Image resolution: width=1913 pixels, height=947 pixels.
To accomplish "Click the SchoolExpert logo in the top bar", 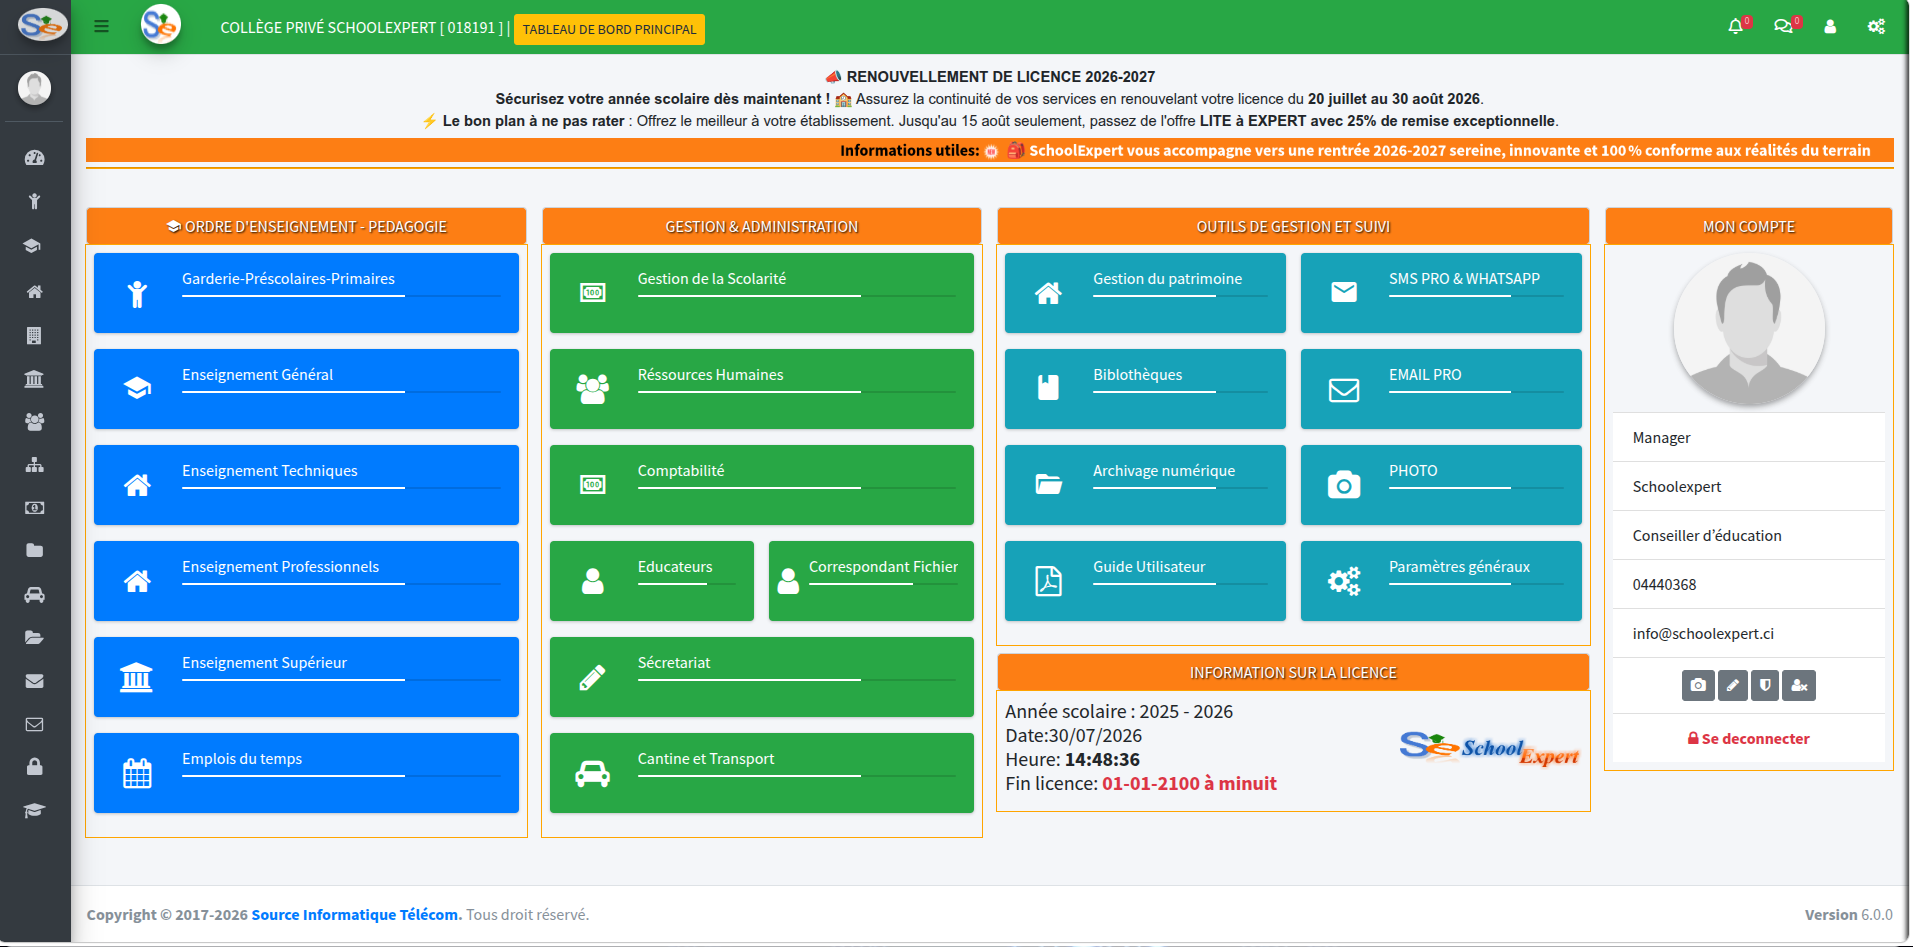I will (160, 25).
